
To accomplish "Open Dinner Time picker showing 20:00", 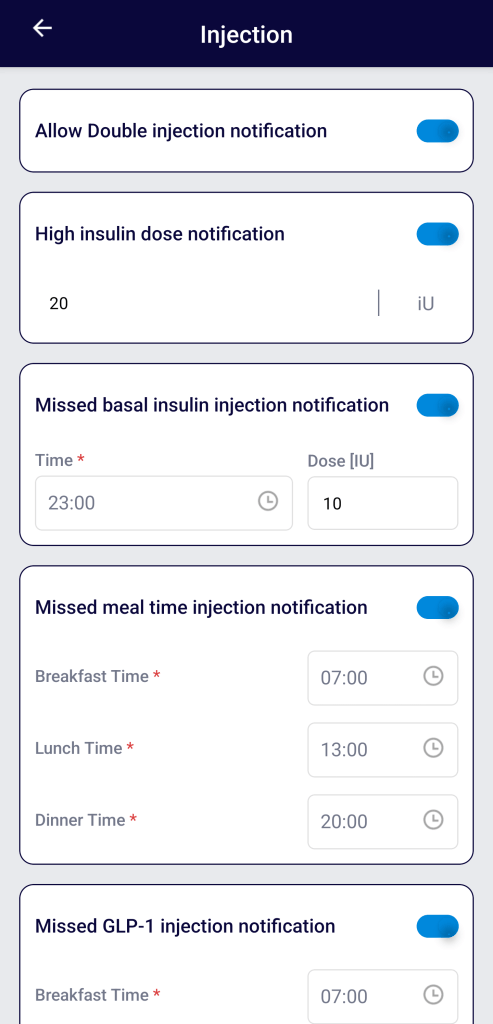I will point(383,822).
